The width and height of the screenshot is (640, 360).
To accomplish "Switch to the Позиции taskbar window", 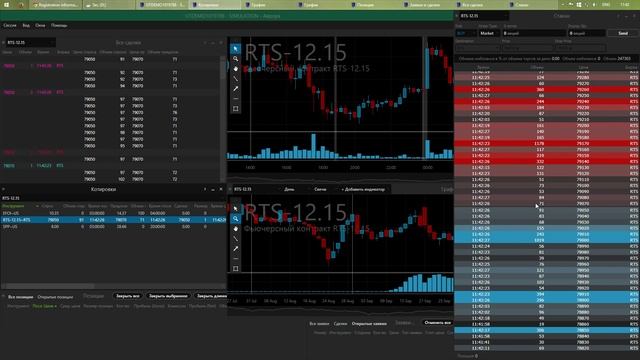I will 373,5.
